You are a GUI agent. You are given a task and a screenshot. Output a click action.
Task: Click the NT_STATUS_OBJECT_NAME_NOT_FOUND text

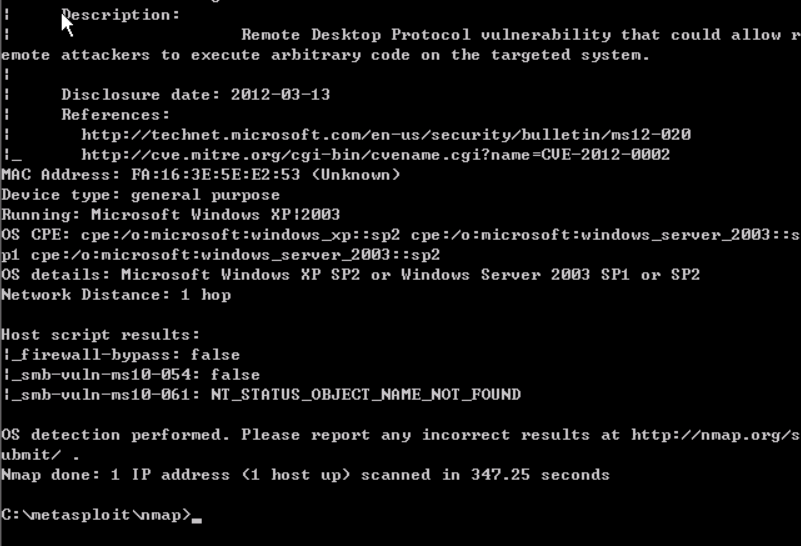[x=365, y=395]
